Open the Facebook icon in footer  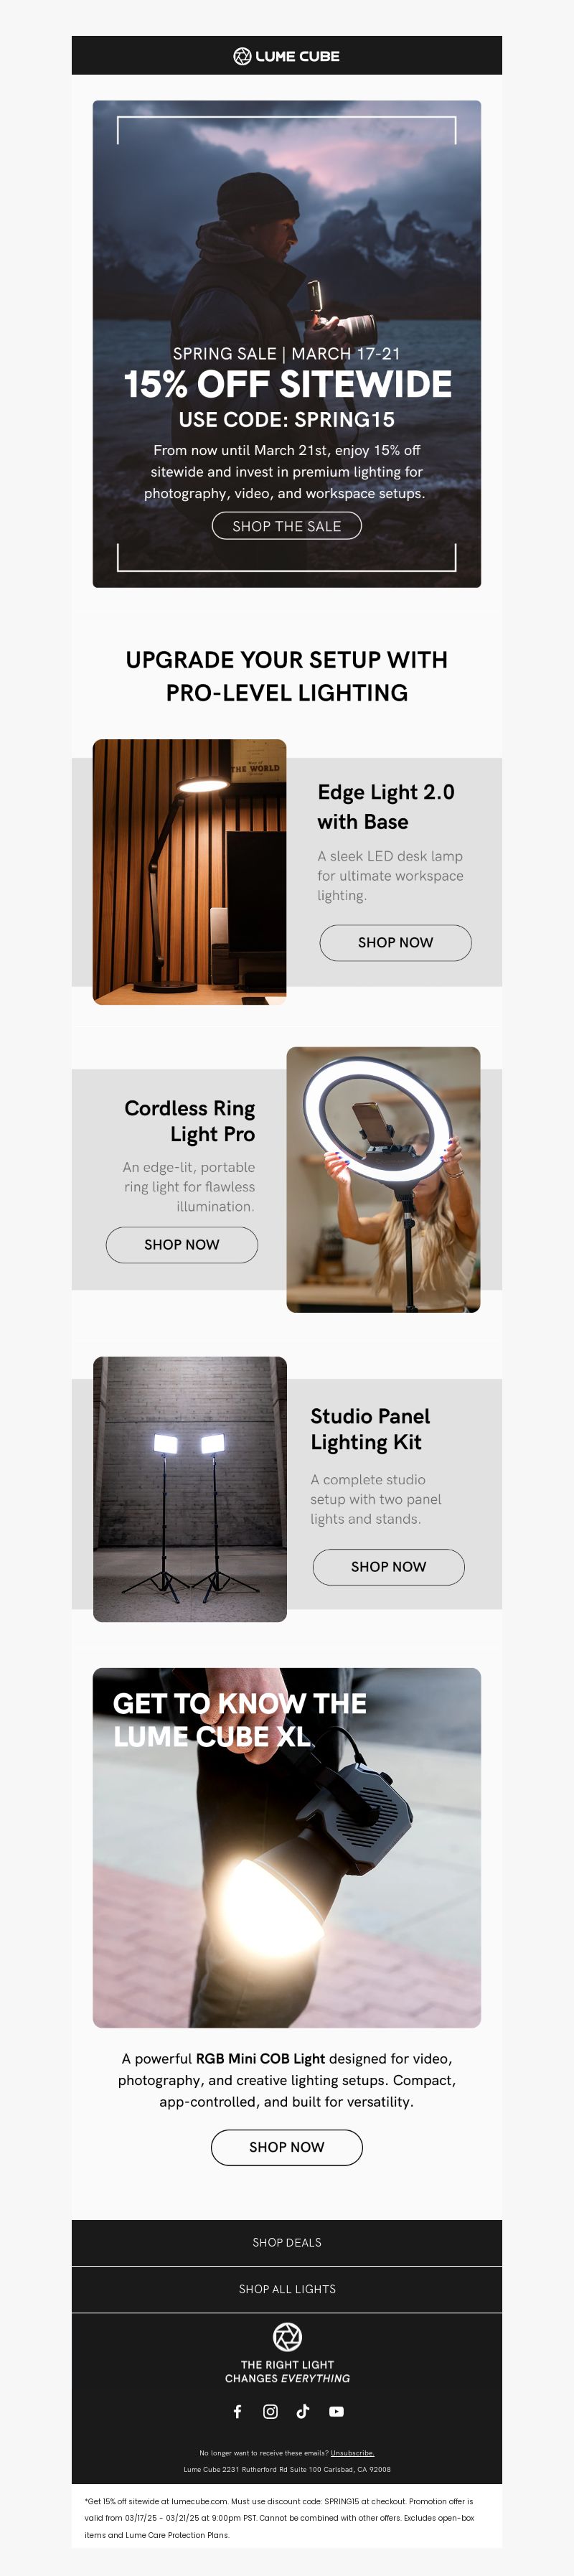[x=237, y=2411]
